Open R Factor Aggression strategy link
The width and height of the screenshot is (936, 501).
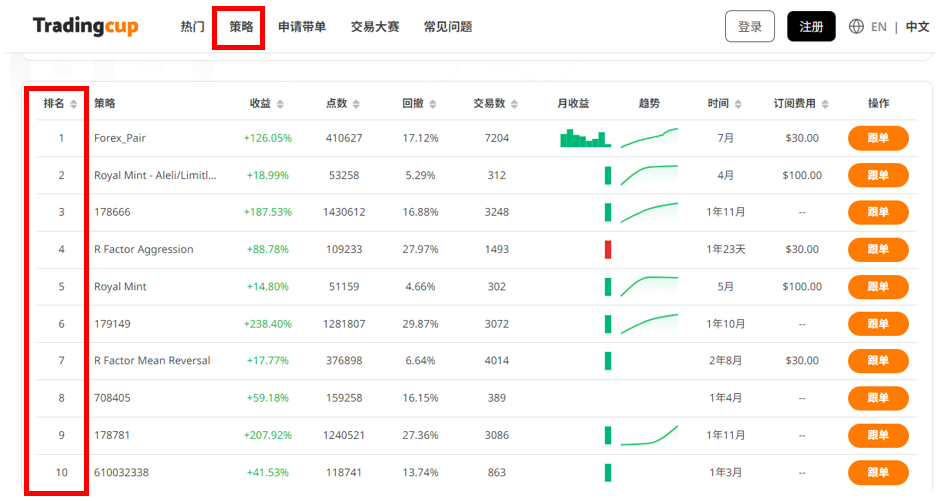tap(143, 249)
